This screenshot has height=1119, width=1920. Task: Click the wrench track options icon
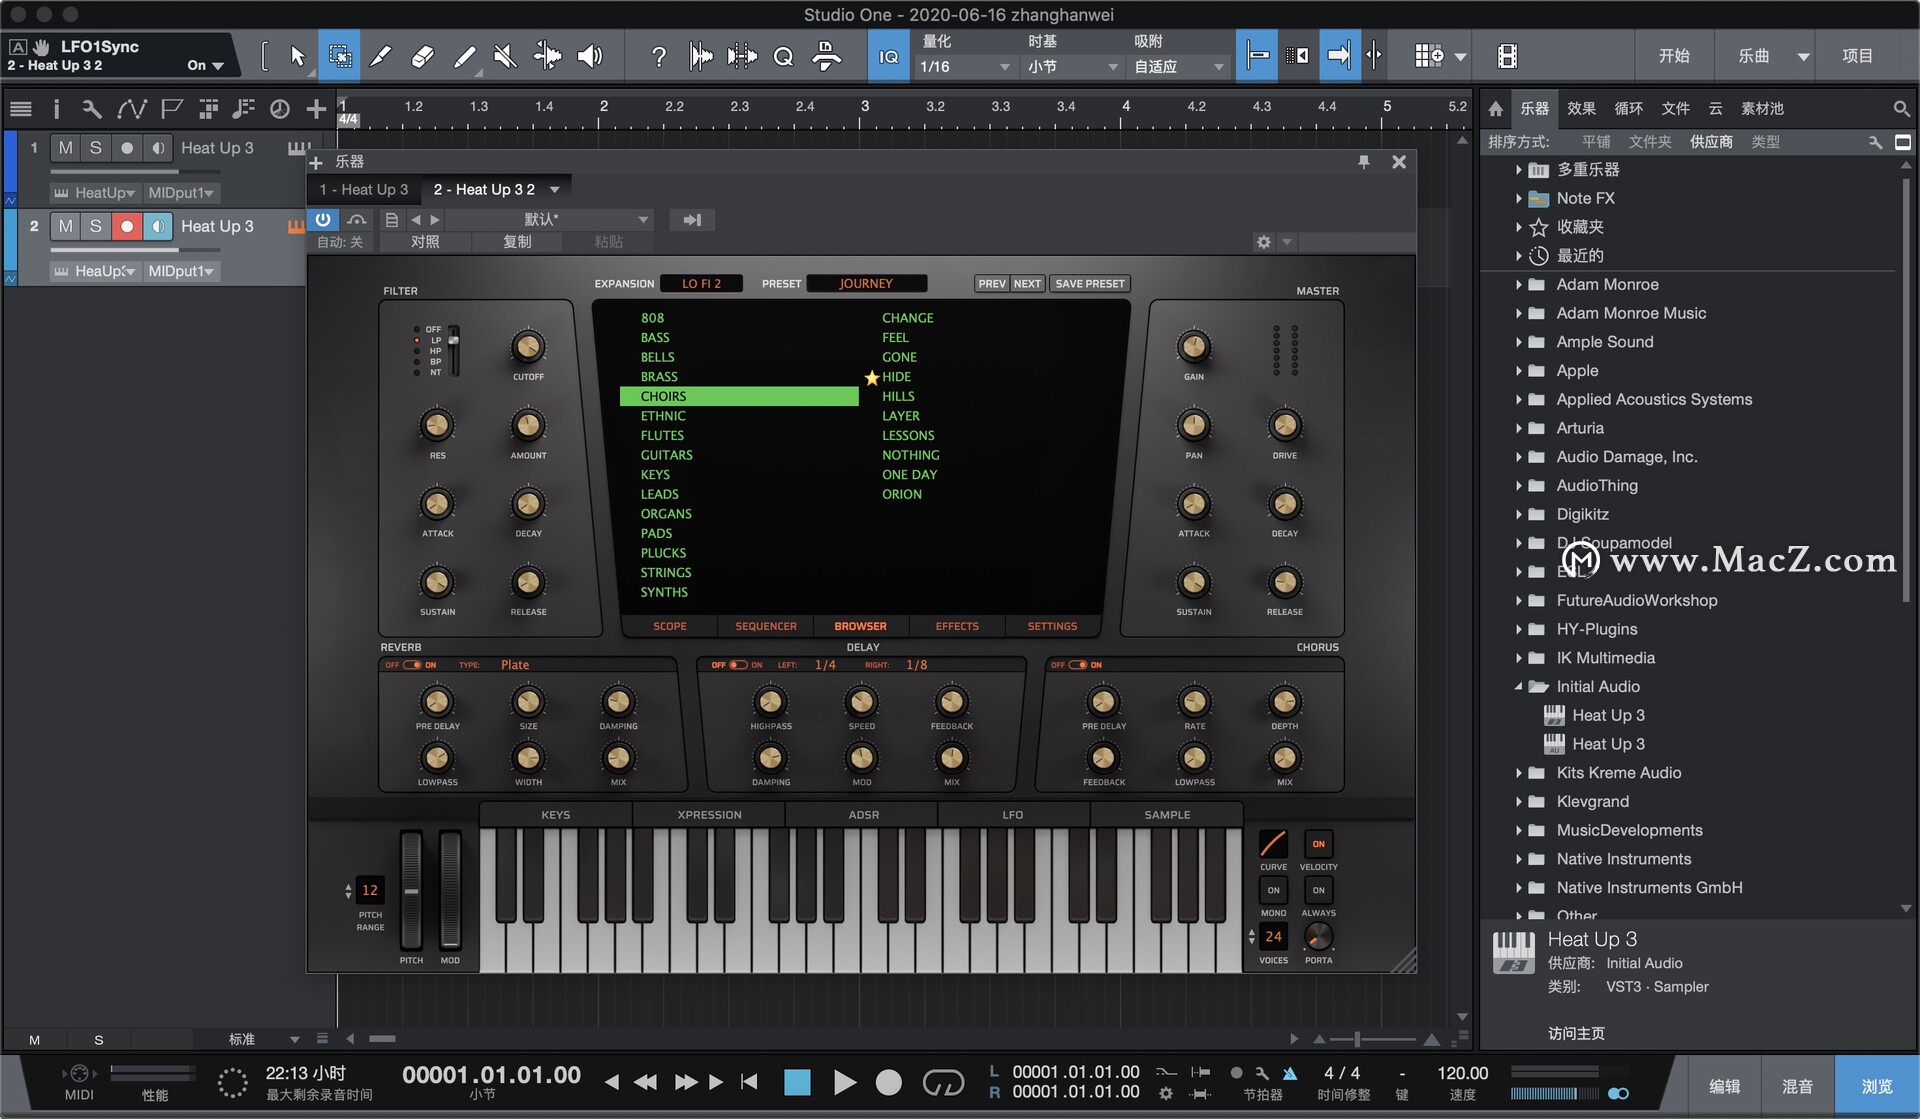pos(91,109)
